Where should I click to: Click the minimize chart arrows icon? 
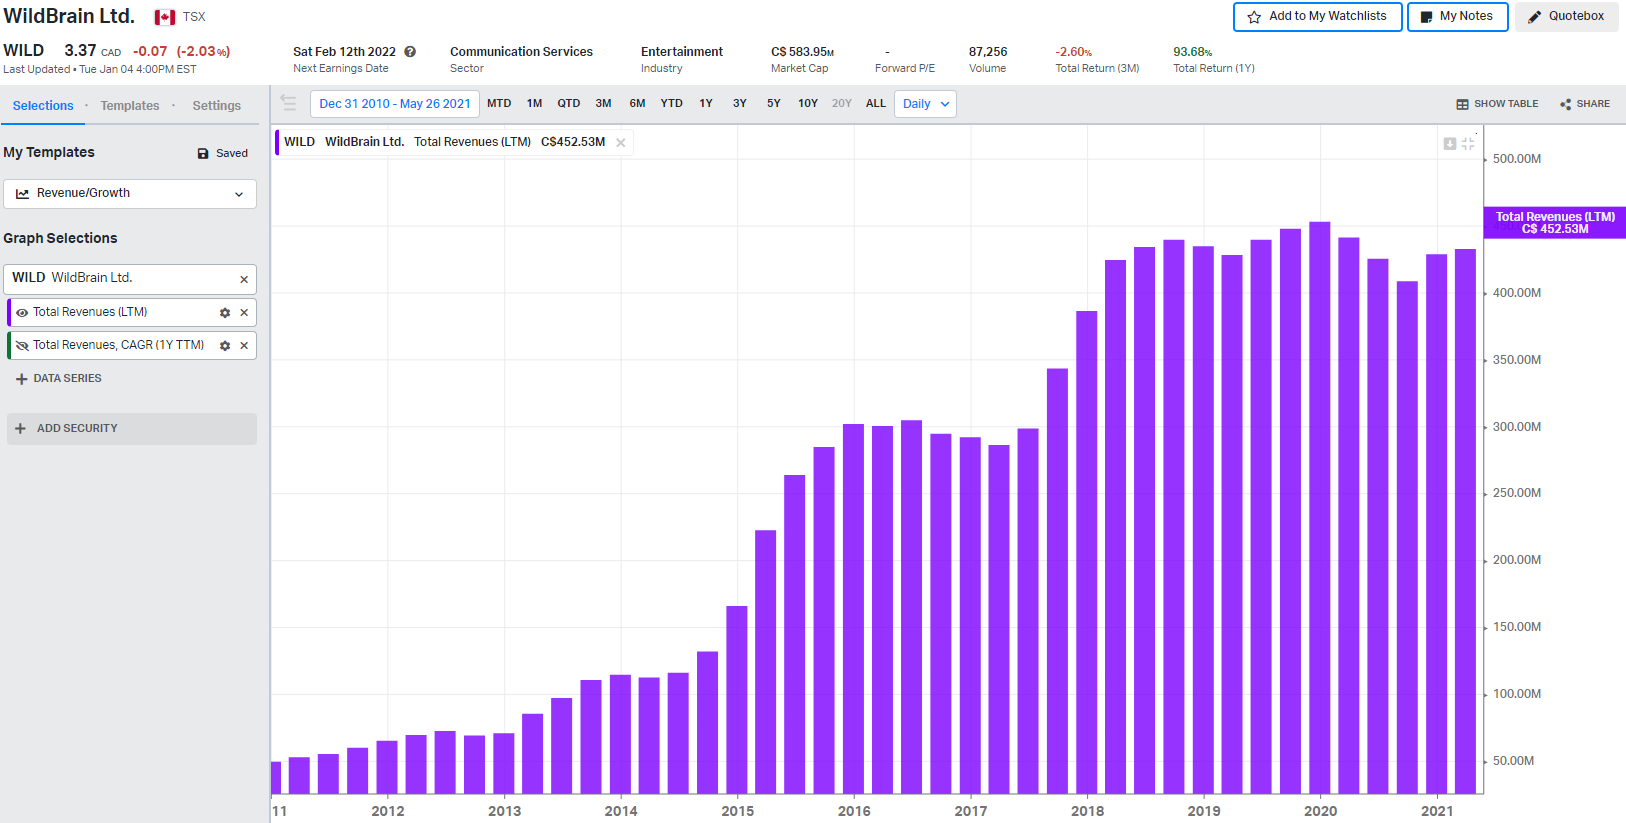[1468, 144]
